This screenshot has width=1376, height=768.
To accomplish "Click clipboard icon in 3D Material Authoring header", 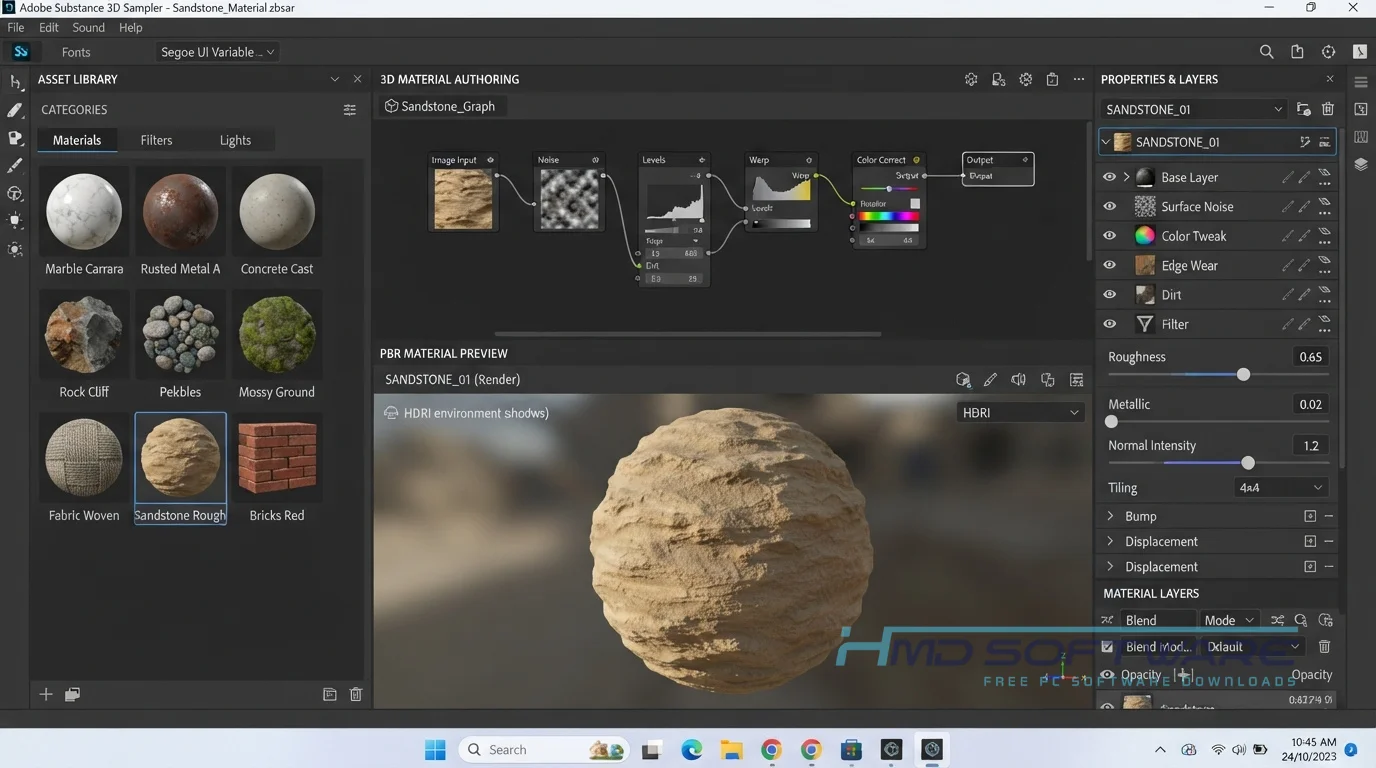I will point(1052,79).
